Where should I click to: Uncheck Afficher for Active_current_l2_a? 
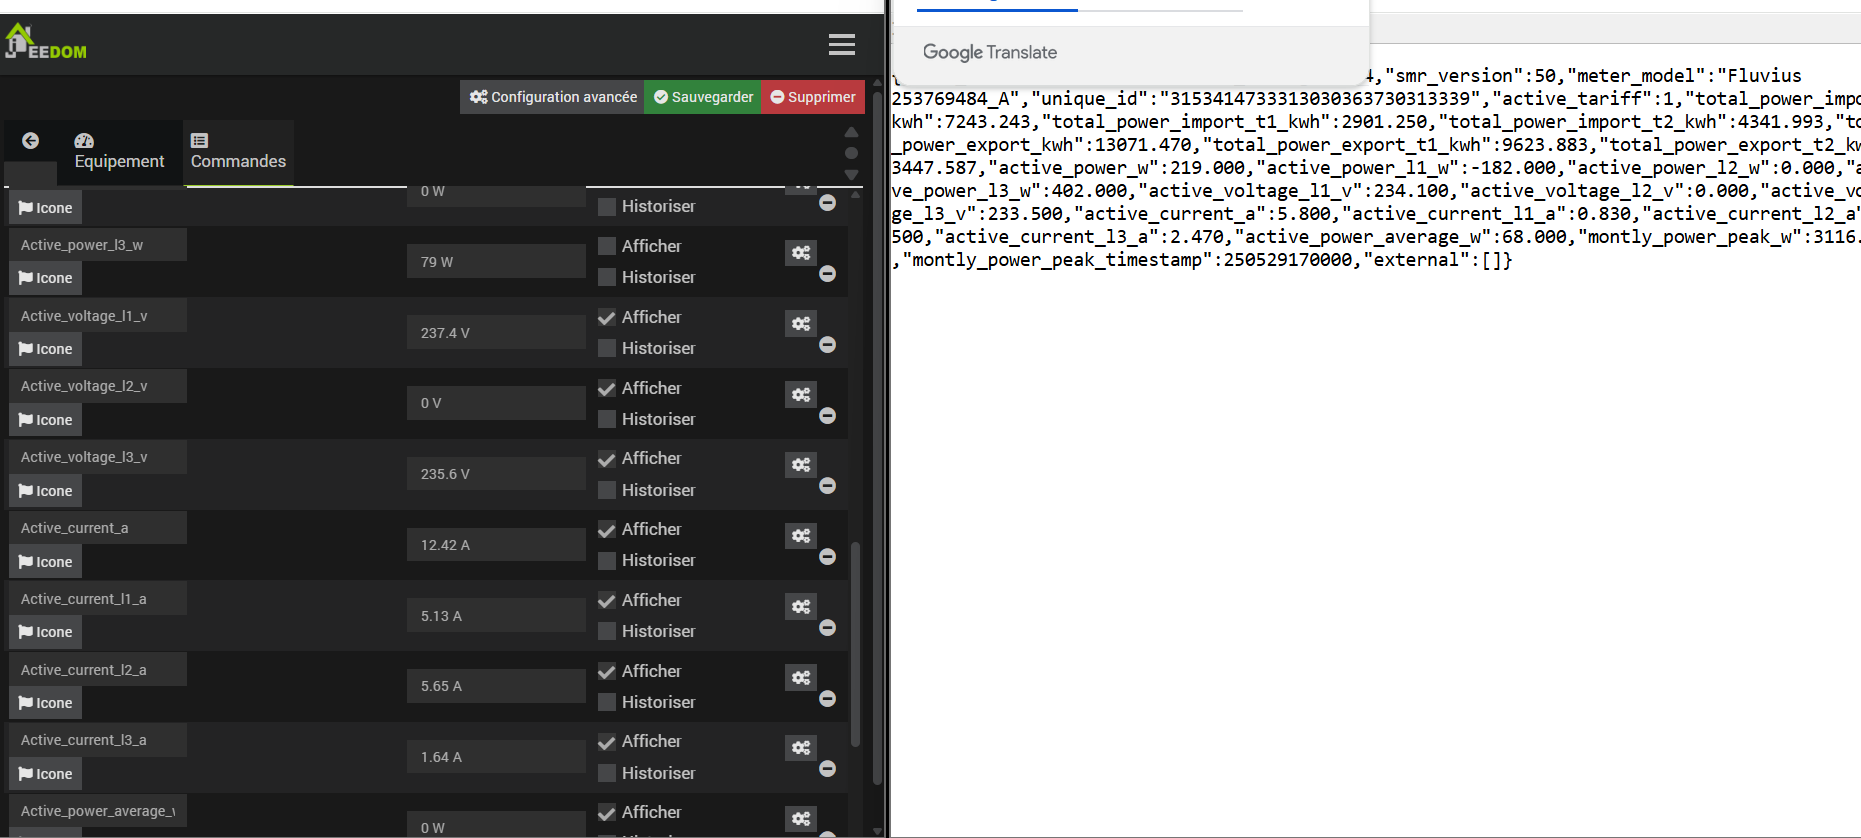[606, 671]
